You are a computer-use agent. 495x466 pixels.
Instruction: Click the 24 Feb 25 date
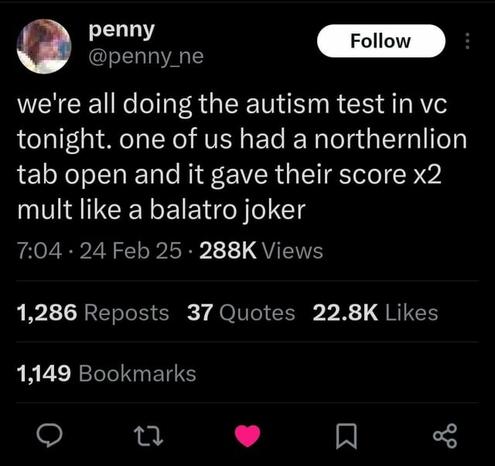[131, 251]
